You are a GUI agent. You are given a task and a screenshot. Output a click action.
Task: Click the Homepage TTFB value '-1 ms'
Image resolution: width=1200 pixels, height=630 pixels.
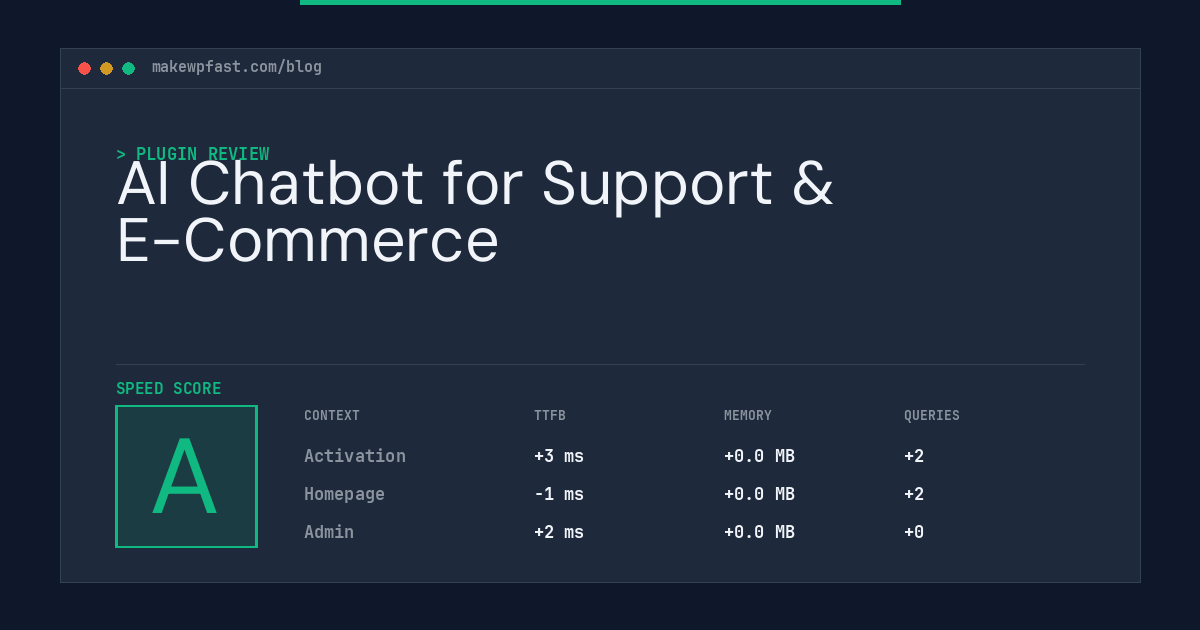tap(559, 494)
